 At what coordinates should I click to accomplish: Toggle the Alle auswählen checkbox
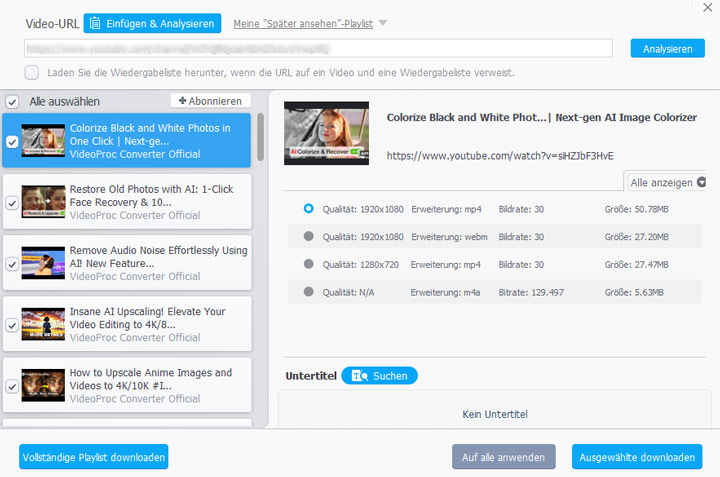(12, 101)
